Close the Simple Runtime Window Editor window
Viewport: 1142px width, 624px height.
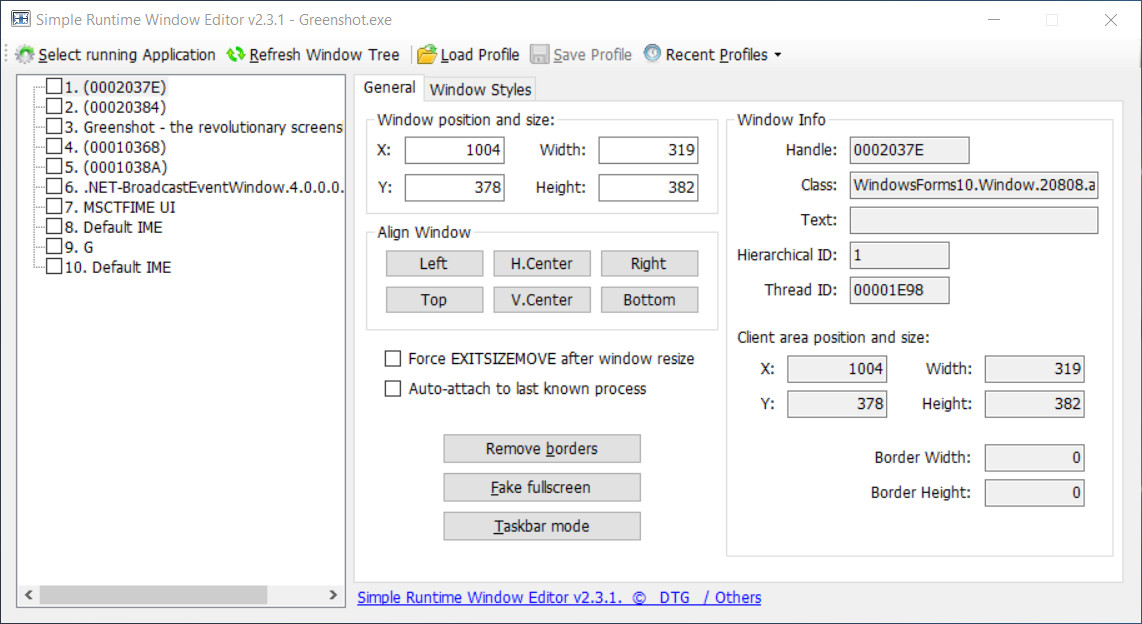pos(1111,20)
